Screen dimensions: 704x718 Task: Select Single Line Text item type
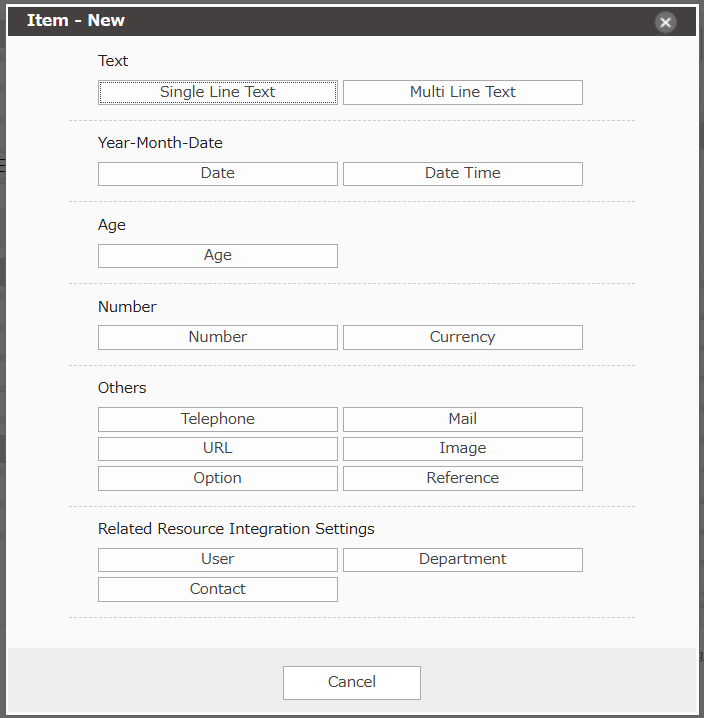pyautogui.click(x=217, y=92)
